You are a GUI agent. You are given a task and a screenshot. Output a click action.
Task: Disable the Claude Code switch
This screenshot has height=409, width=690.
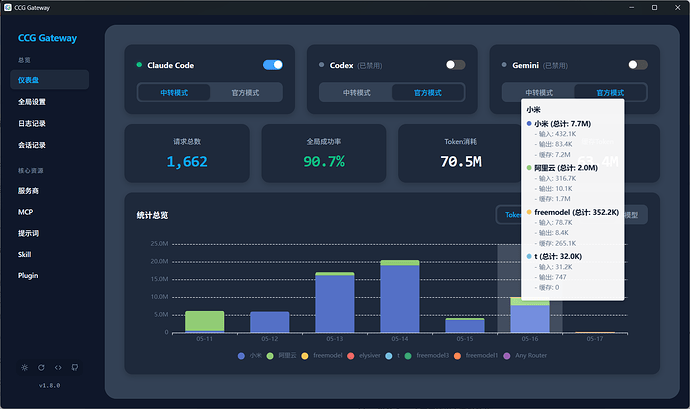point(273,65)
